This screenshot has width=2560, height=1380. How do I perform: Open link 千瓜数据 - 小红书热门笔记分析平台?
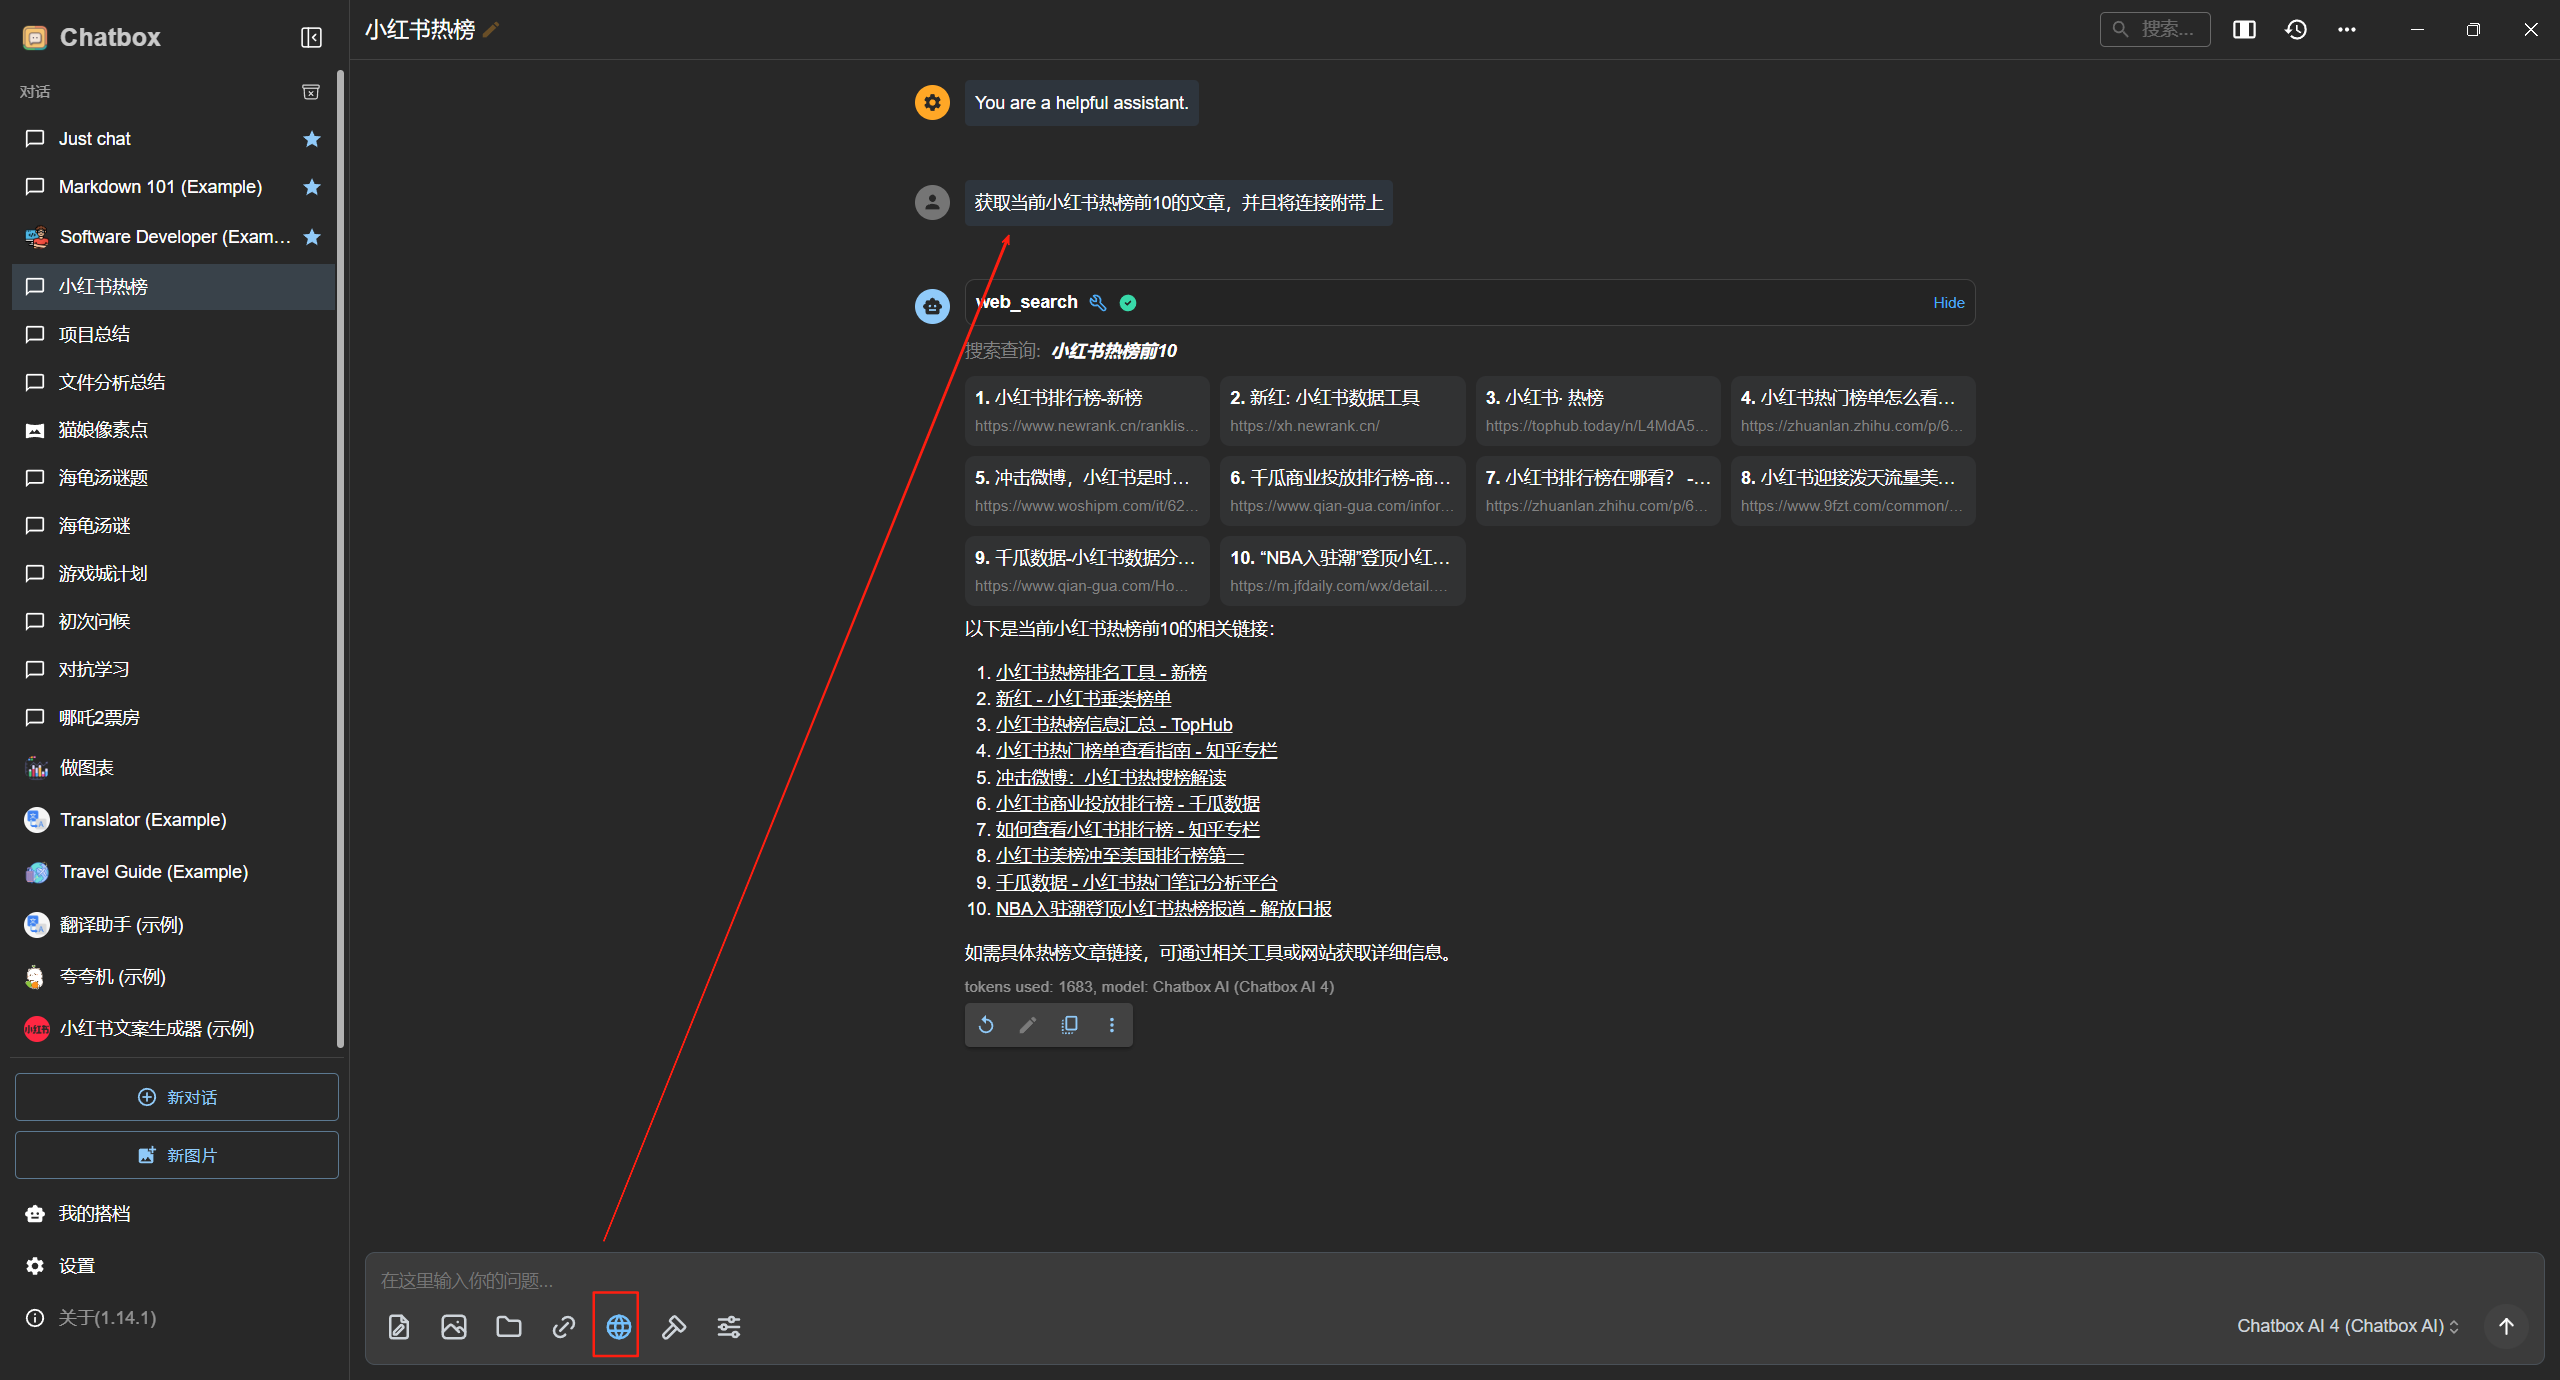1136,882
